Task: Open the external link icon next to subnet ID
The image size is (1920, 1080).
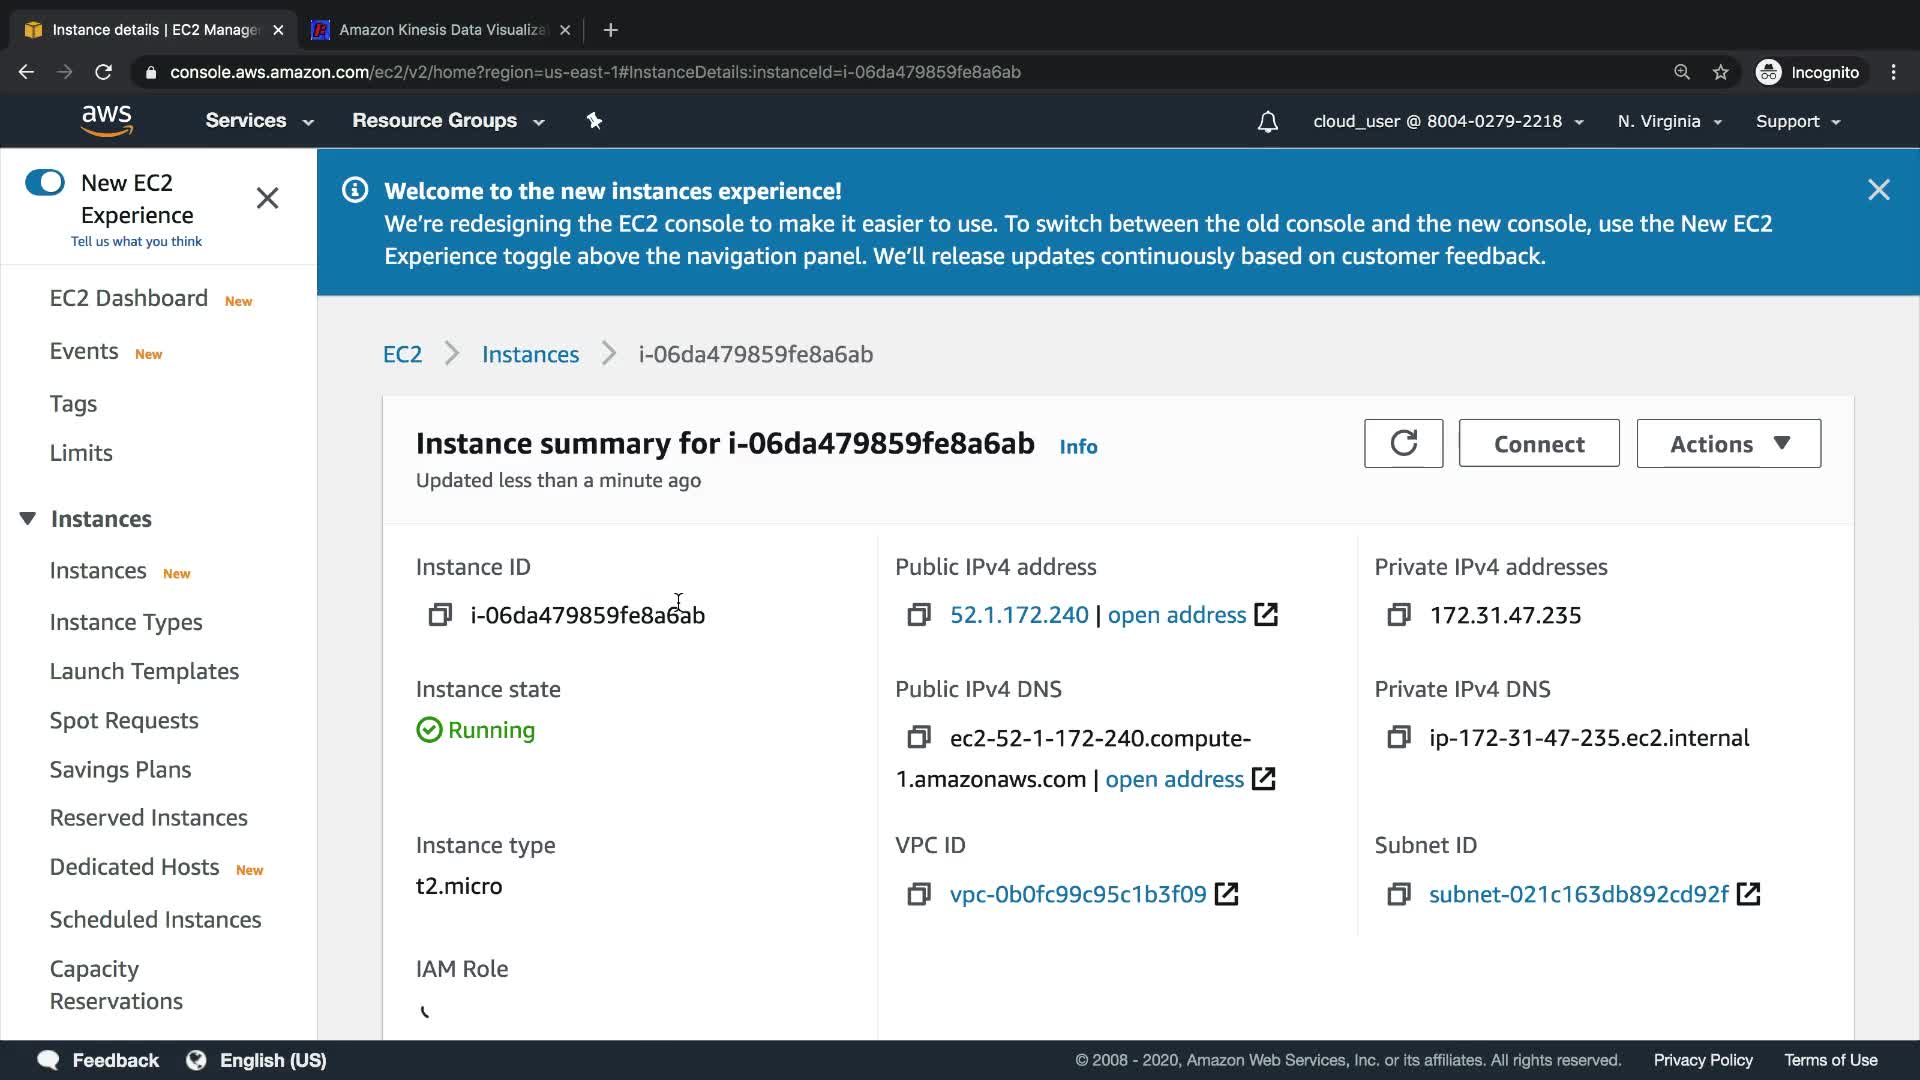Action: pos(1748,894)
